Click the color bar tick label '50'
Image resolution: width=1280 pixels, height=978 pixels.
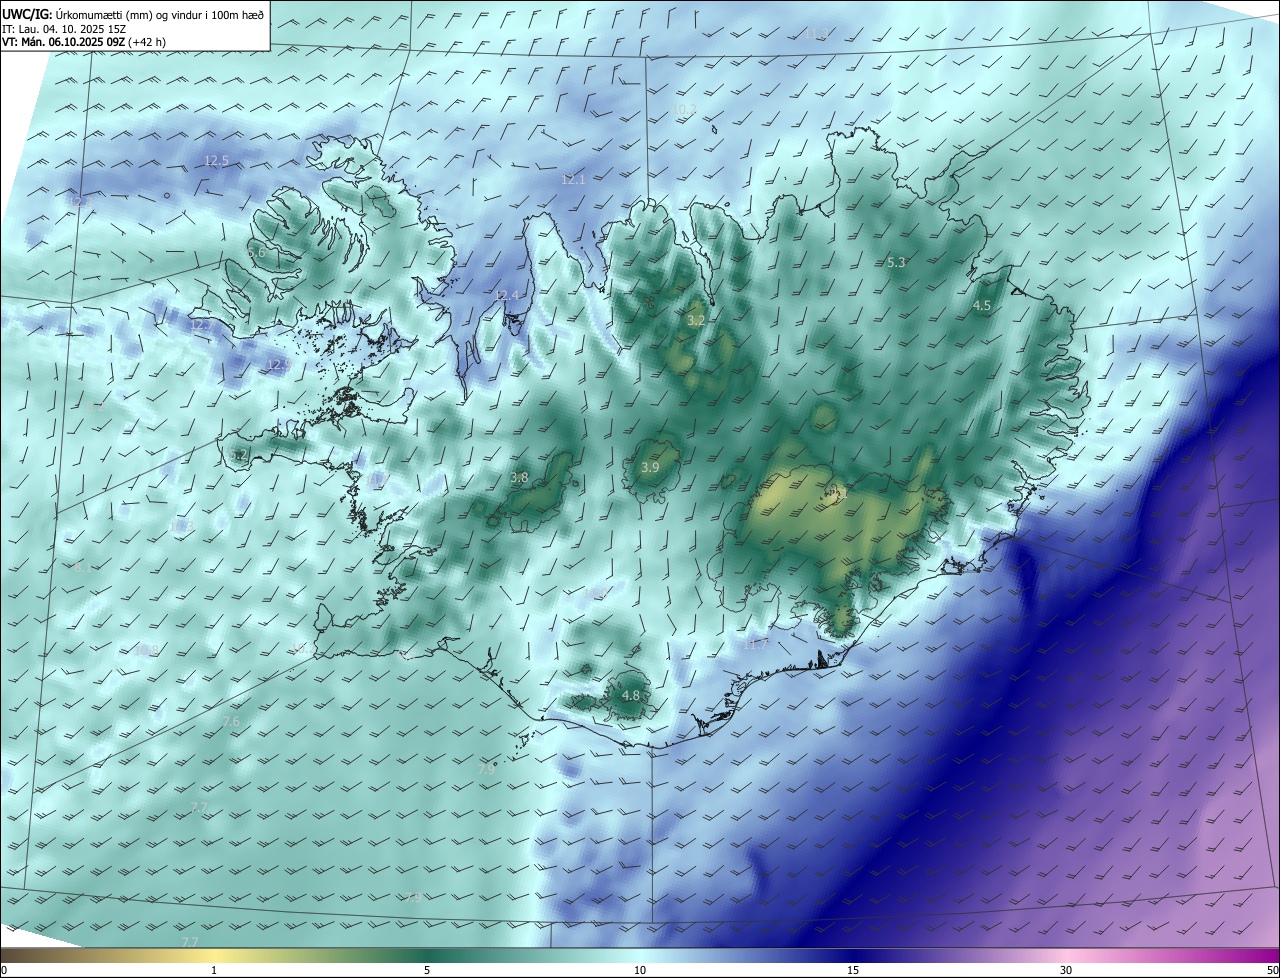(1272, 971)
